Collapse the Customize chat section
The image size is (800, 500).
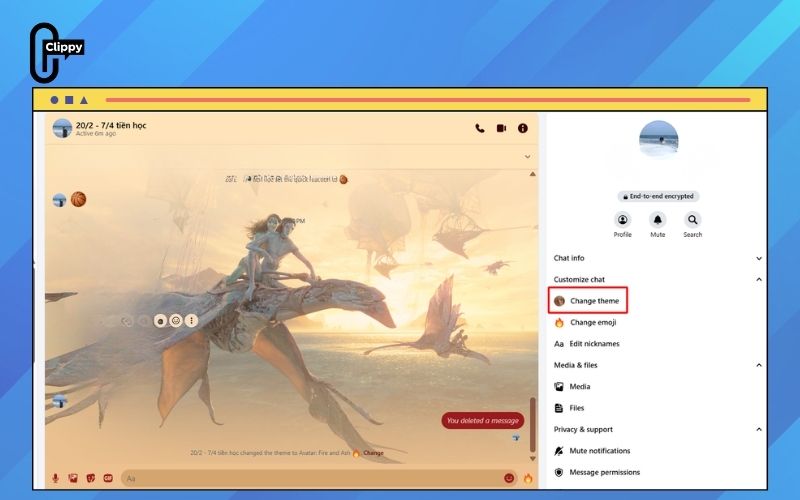pyautogui.click(x=658, y=280)
